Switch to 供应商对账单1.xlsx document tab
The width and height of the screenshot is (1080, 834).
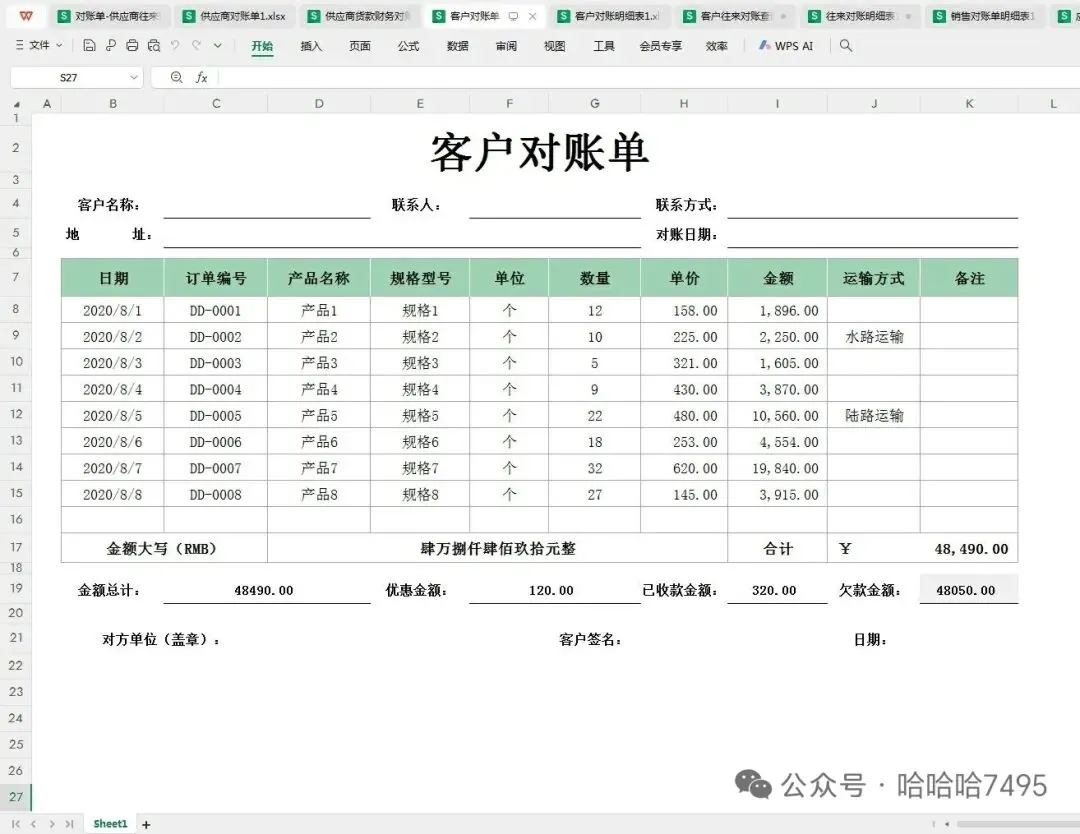tap(234, 16)
